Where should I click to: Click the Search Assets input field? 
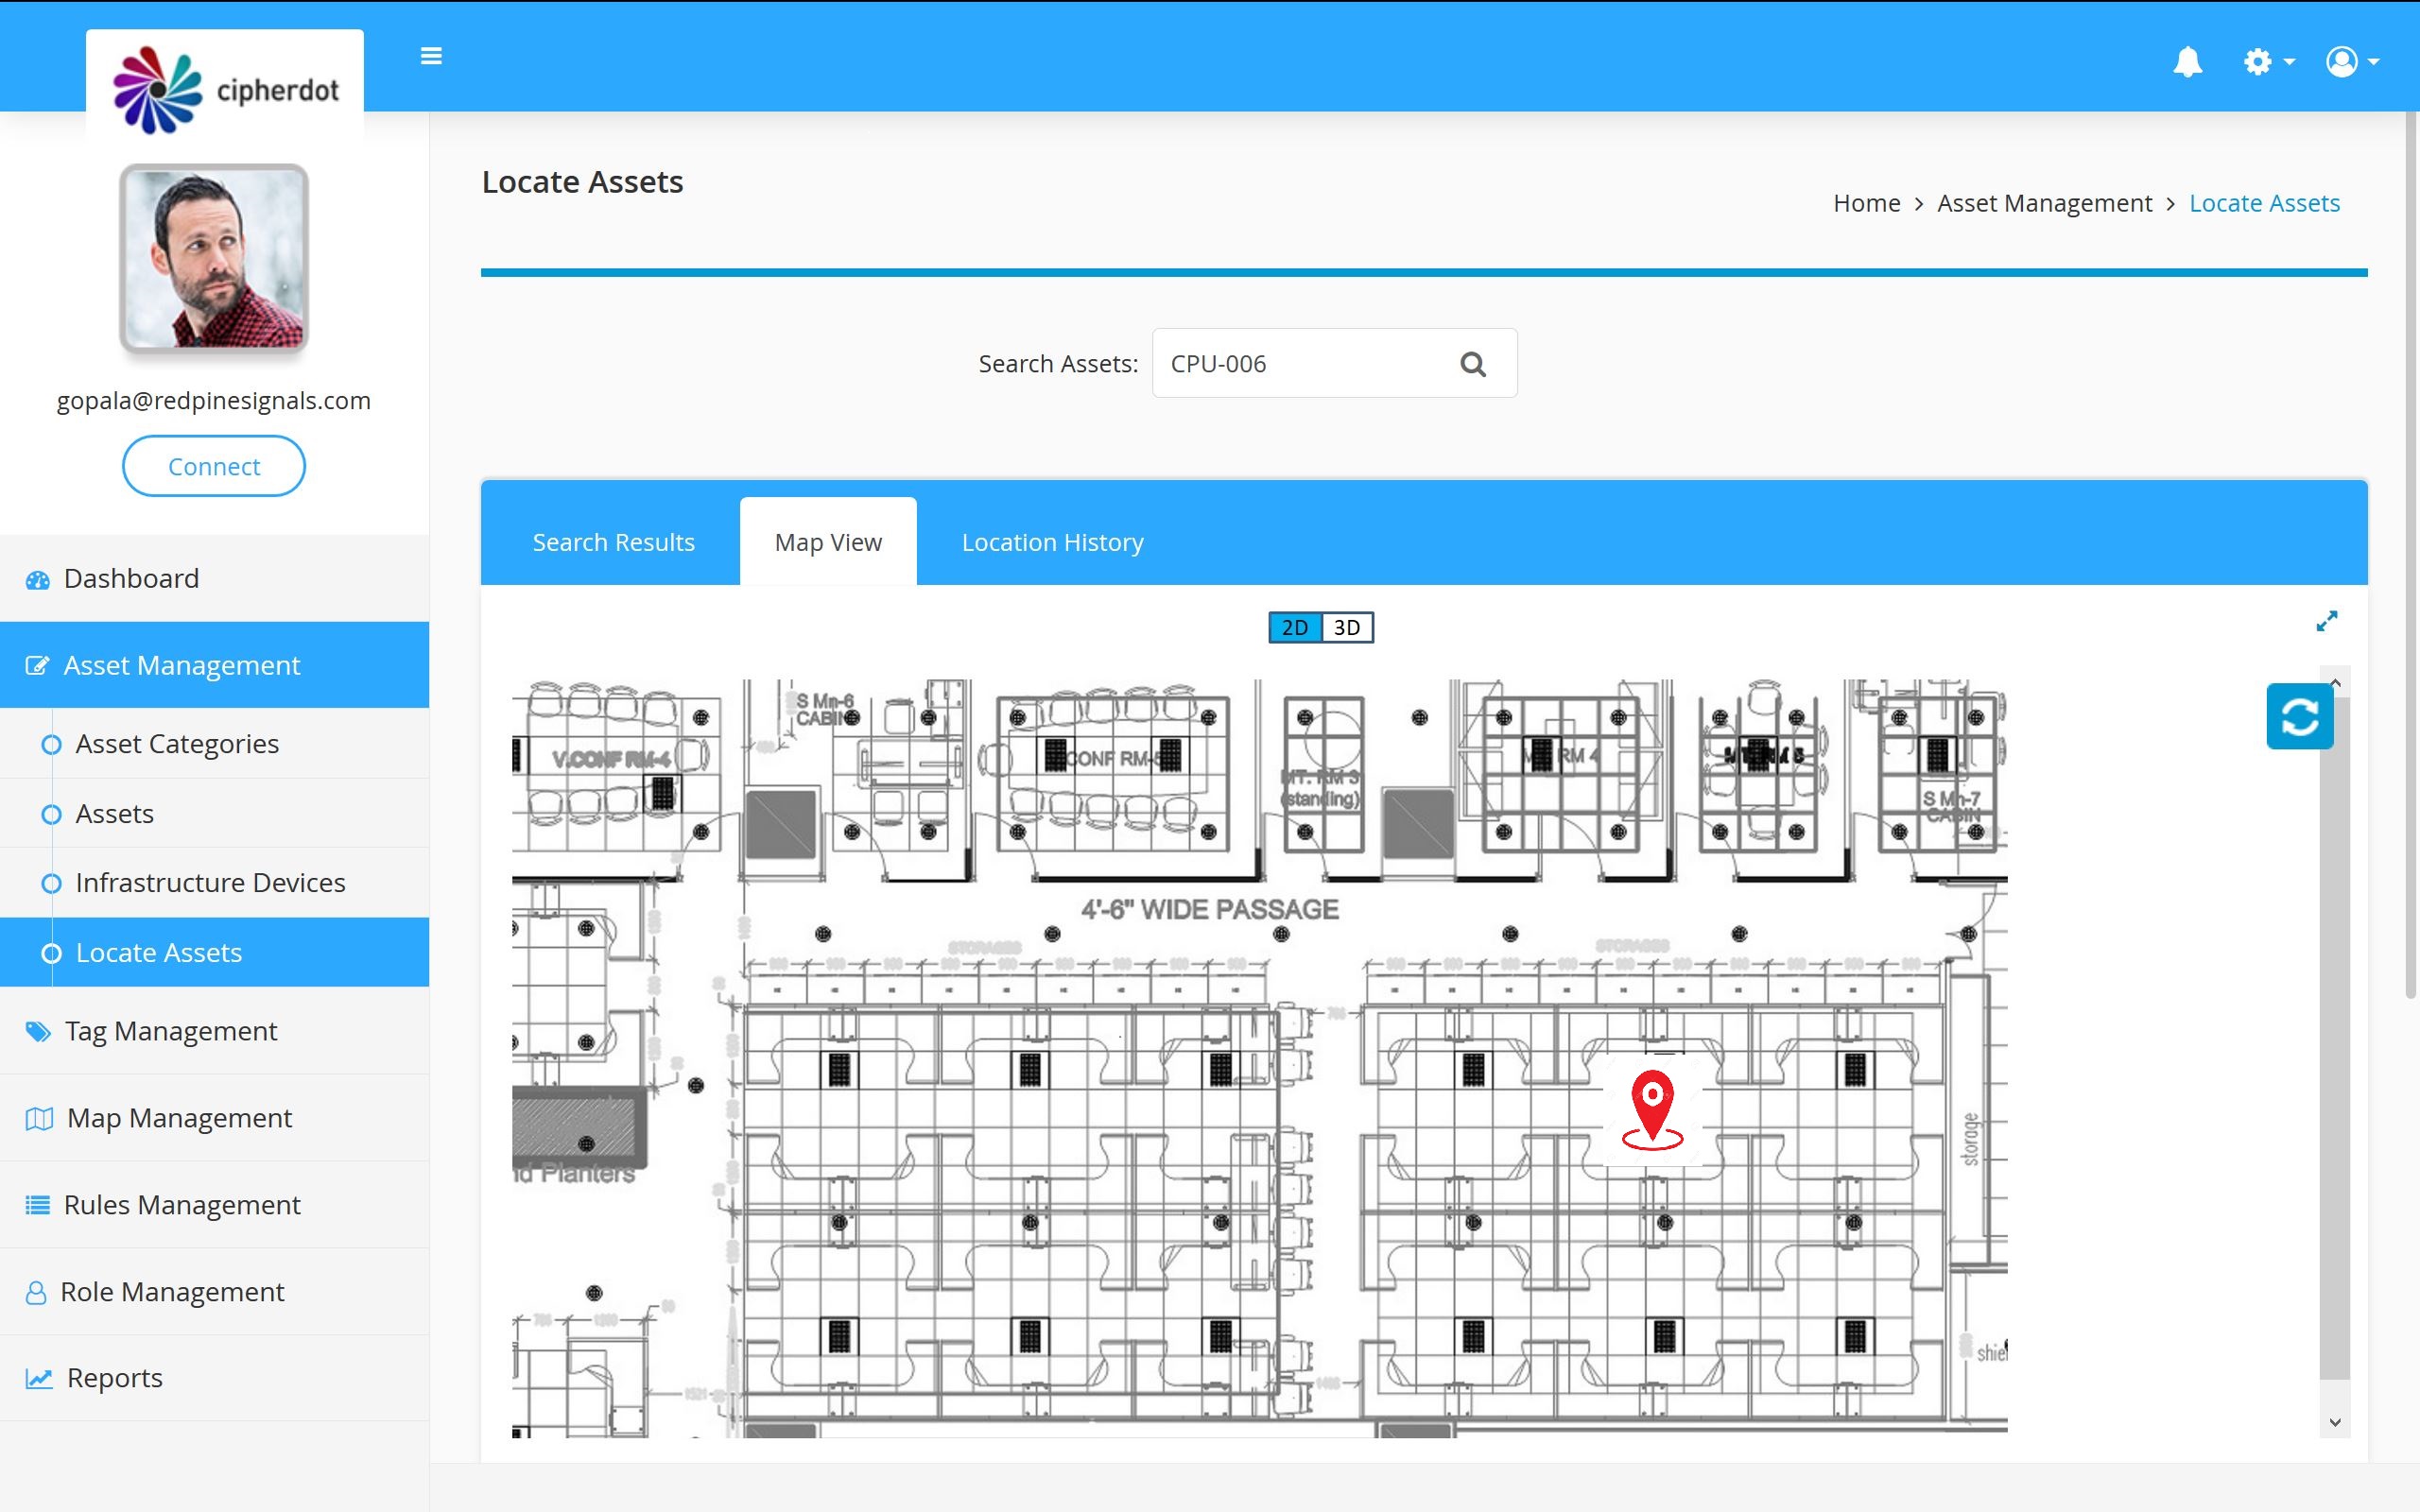[x=1300, y=364]
